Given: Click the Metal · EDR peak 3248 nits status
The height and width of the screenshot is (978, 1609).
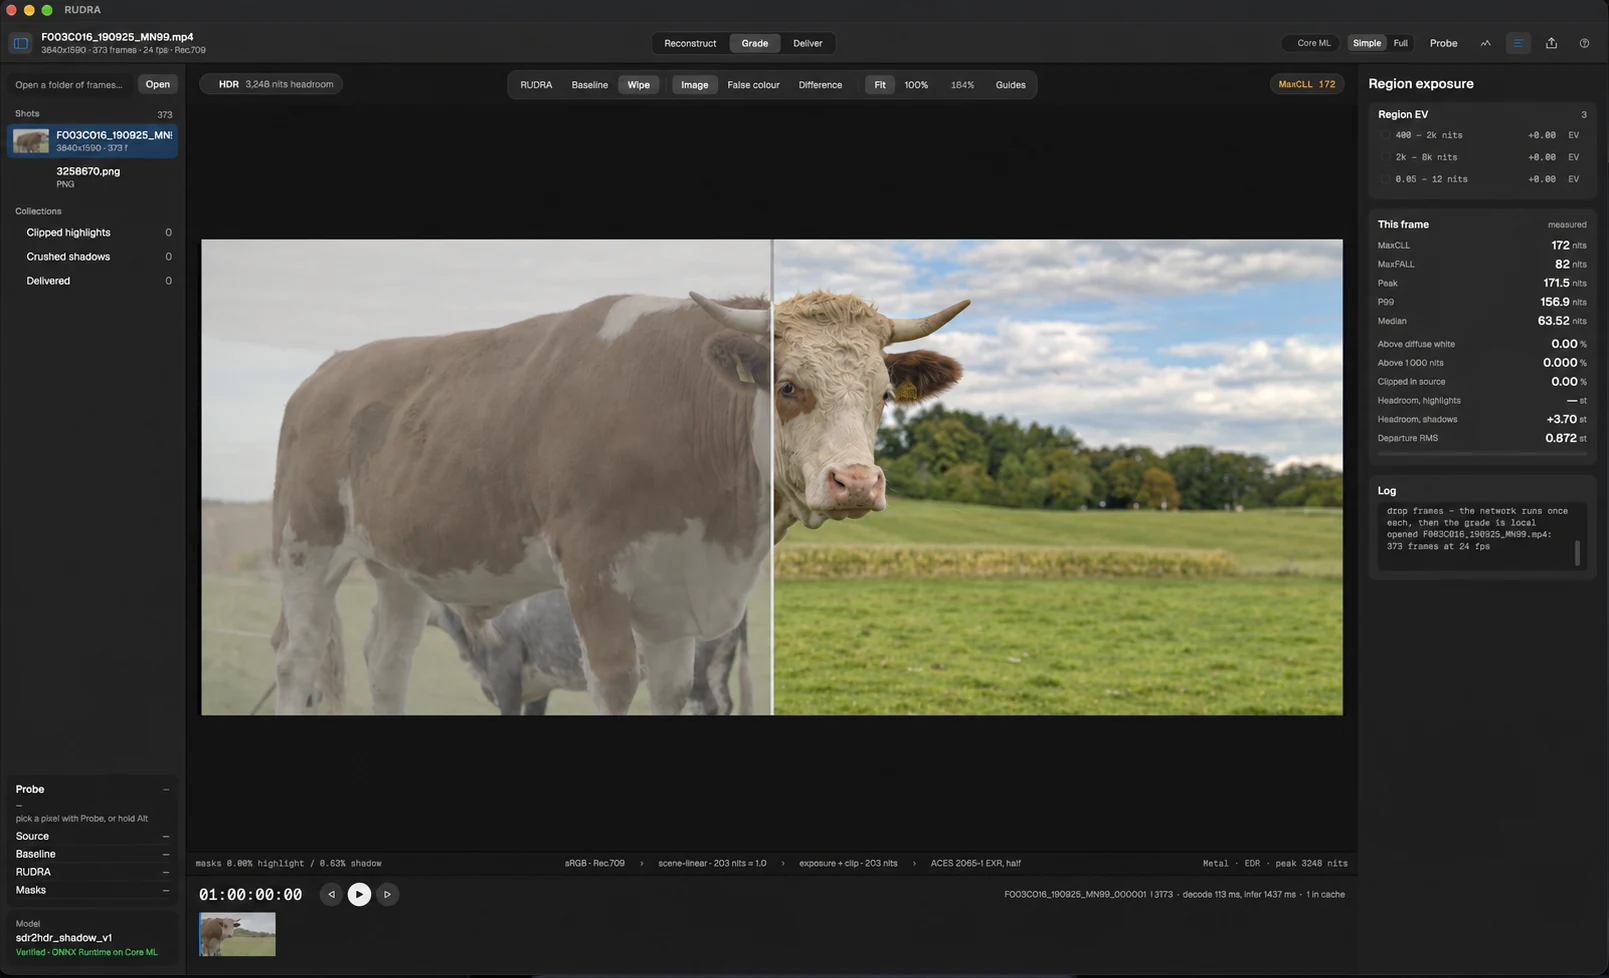Looking at the screenshot, I should [x=1275, y=863].
